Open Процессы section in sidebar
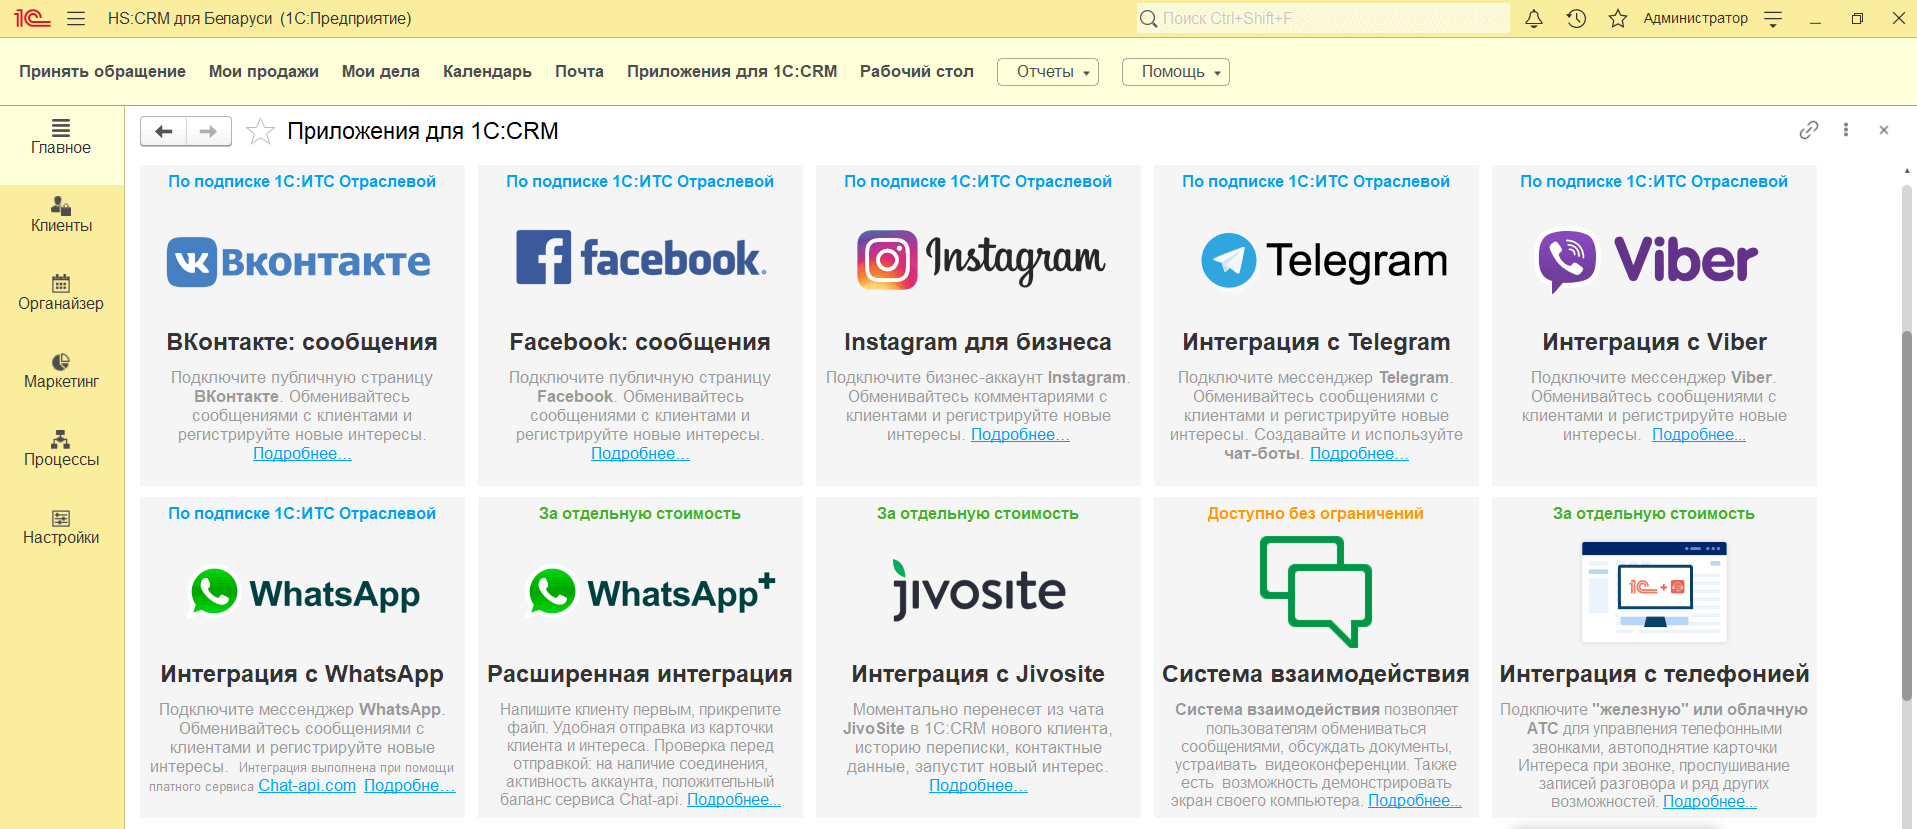This screenshot has height=829, width=1917. click(x=61, y=449)
